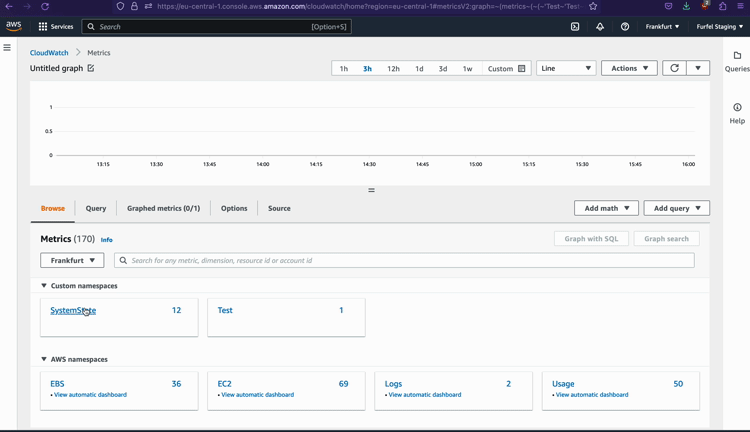Screen dimensions: 750x432
Task: Open the SystemState namespace
Action: (x=73, y=310)
